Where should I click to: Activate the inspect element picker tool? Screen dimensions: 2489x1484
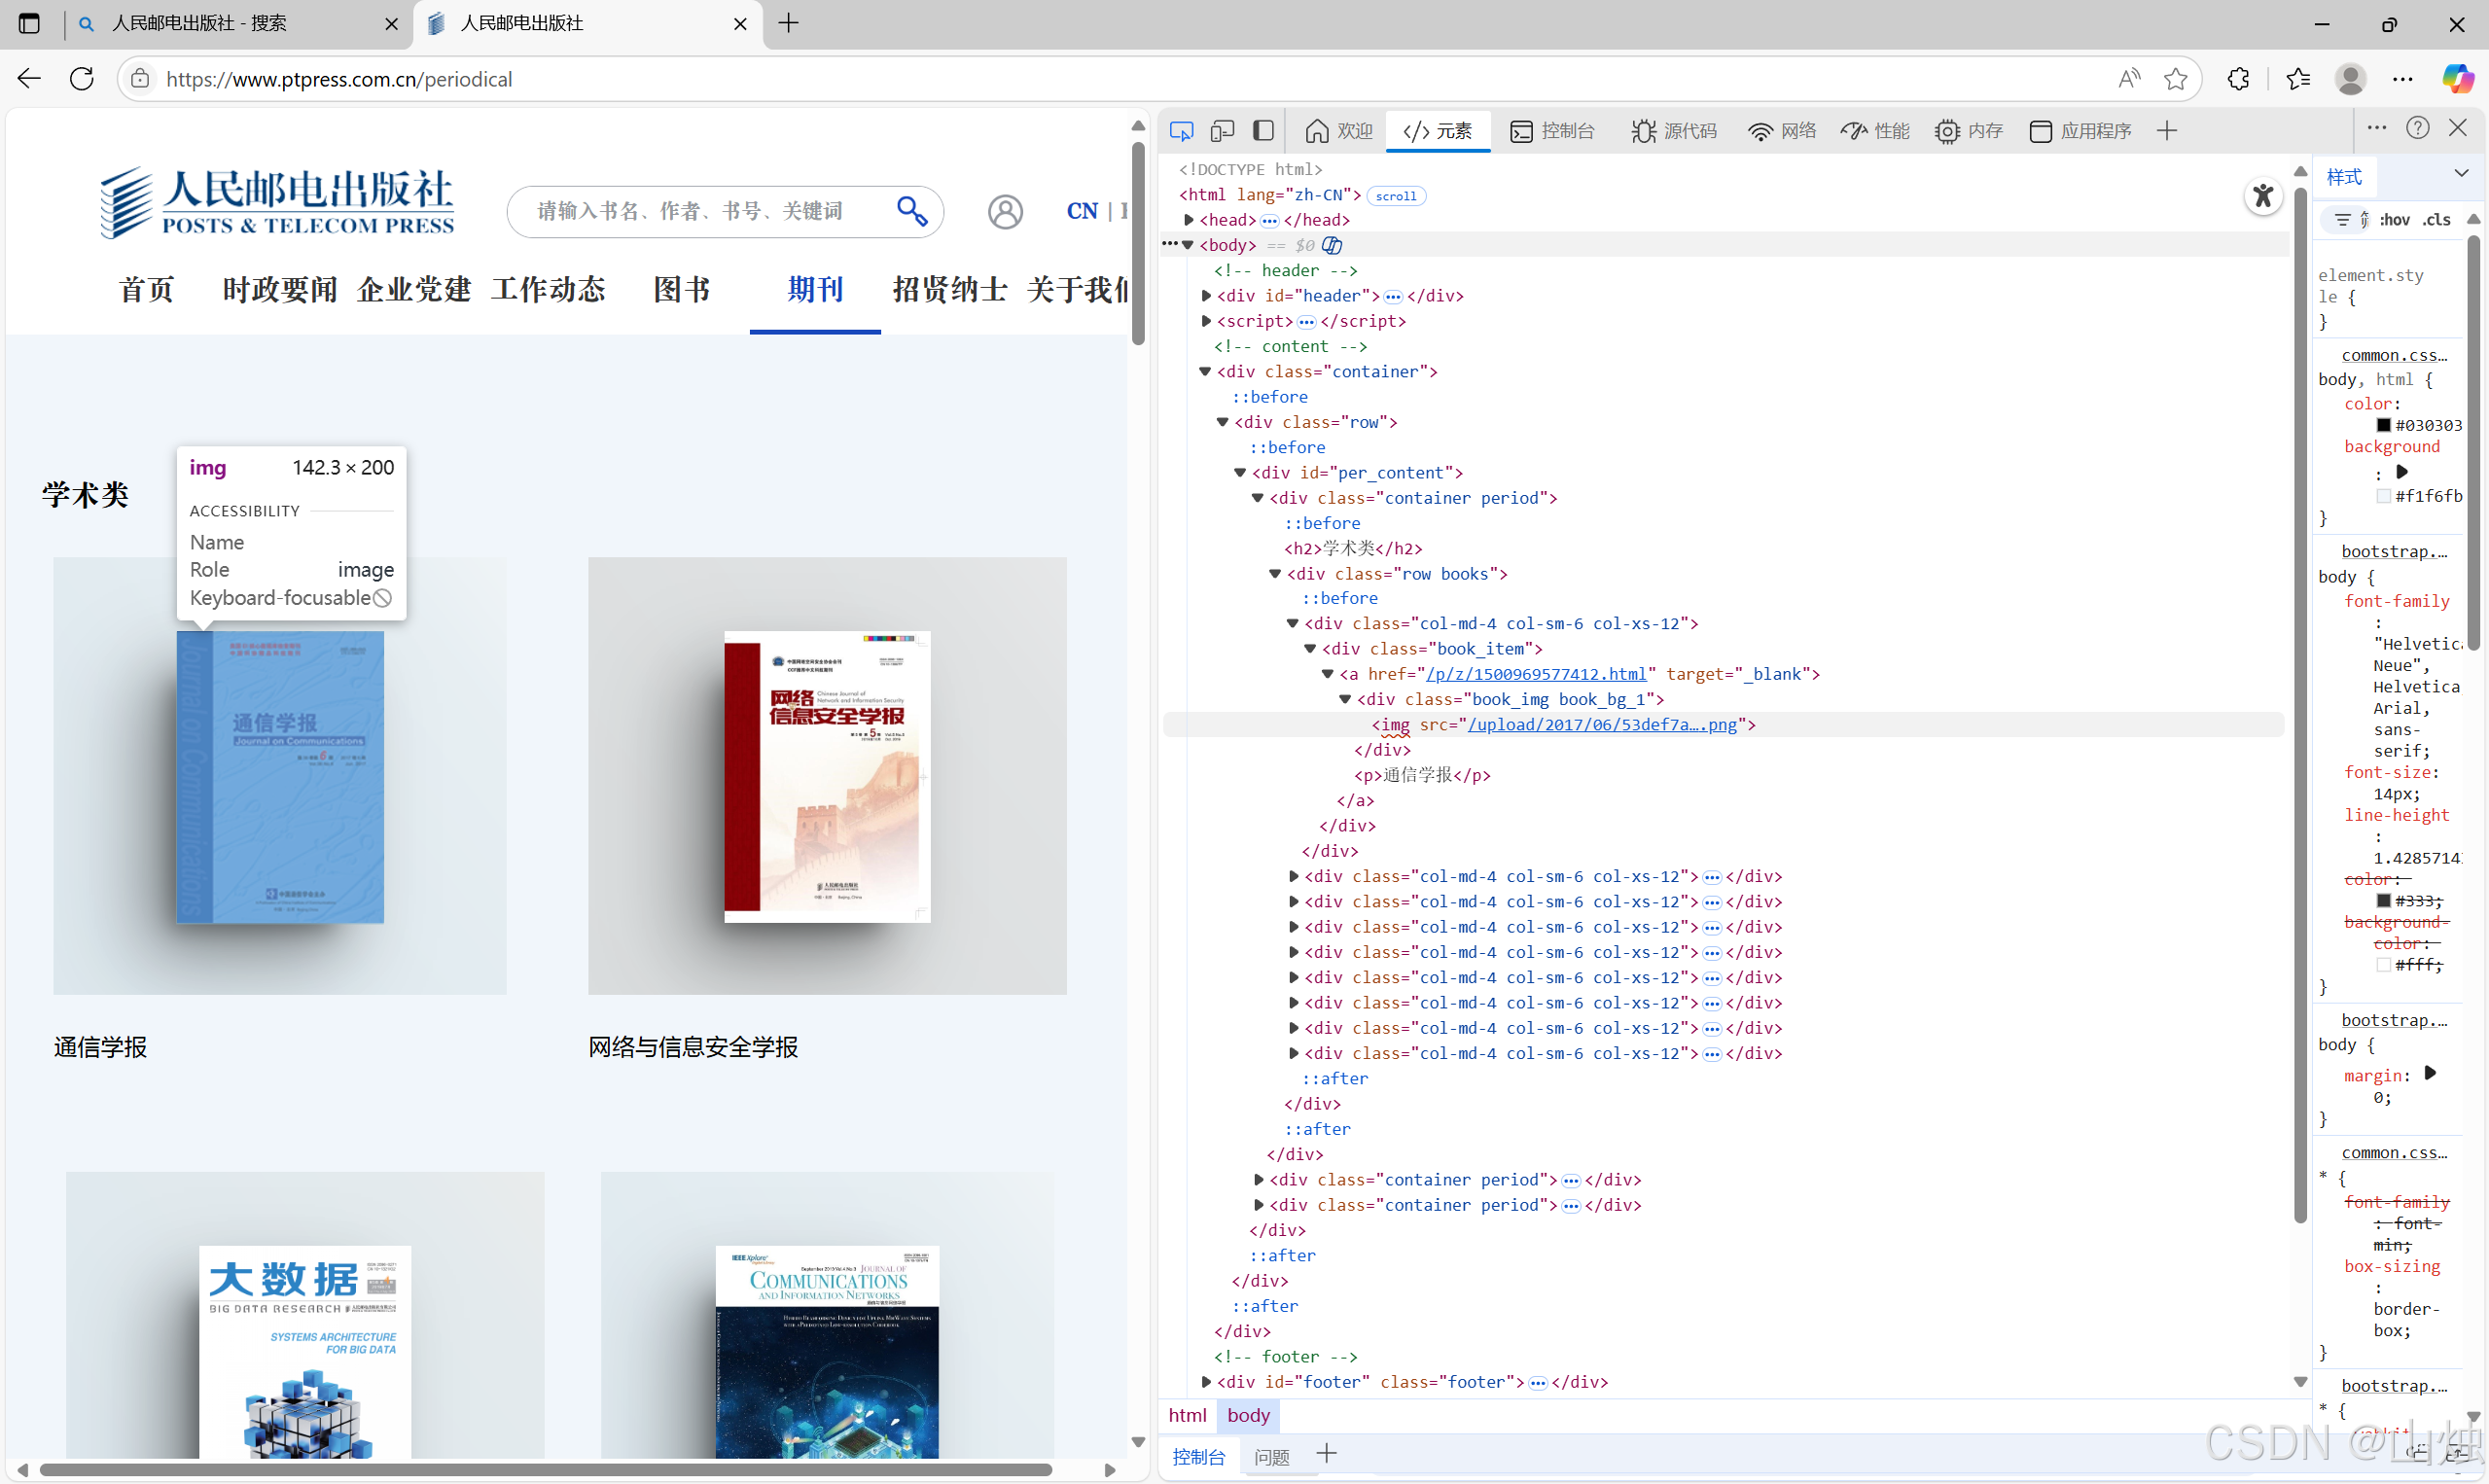1181,131
